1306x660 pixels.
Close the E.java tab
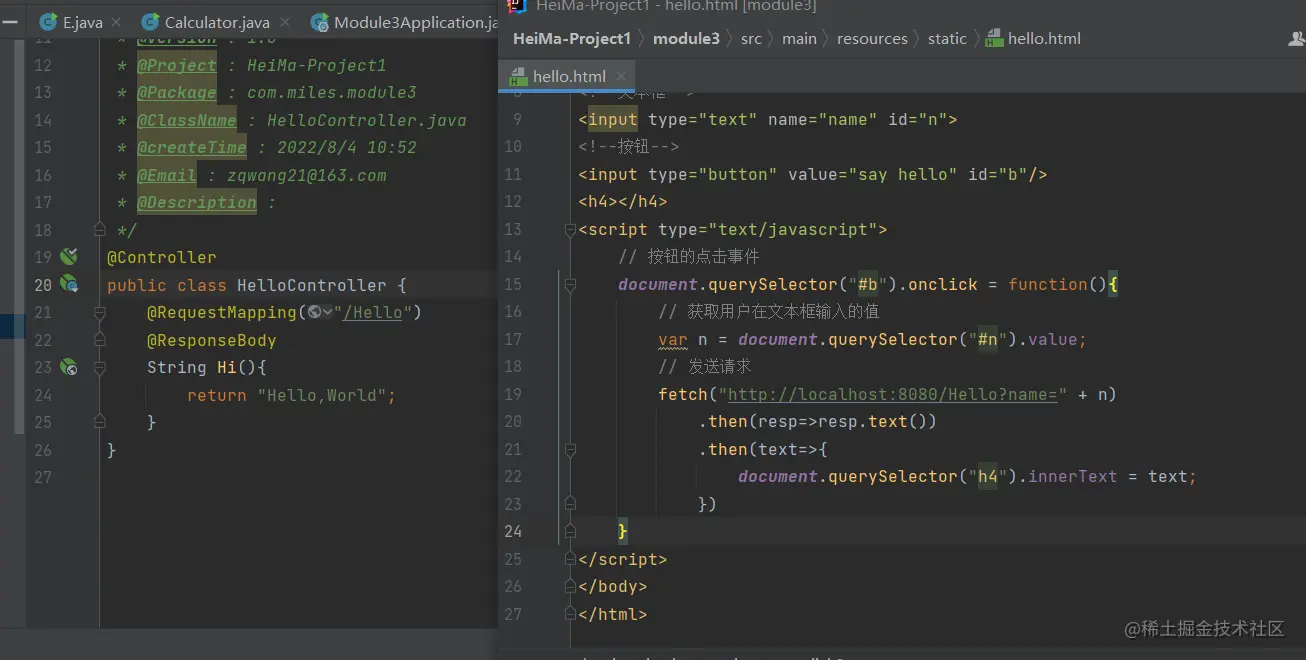114,22
